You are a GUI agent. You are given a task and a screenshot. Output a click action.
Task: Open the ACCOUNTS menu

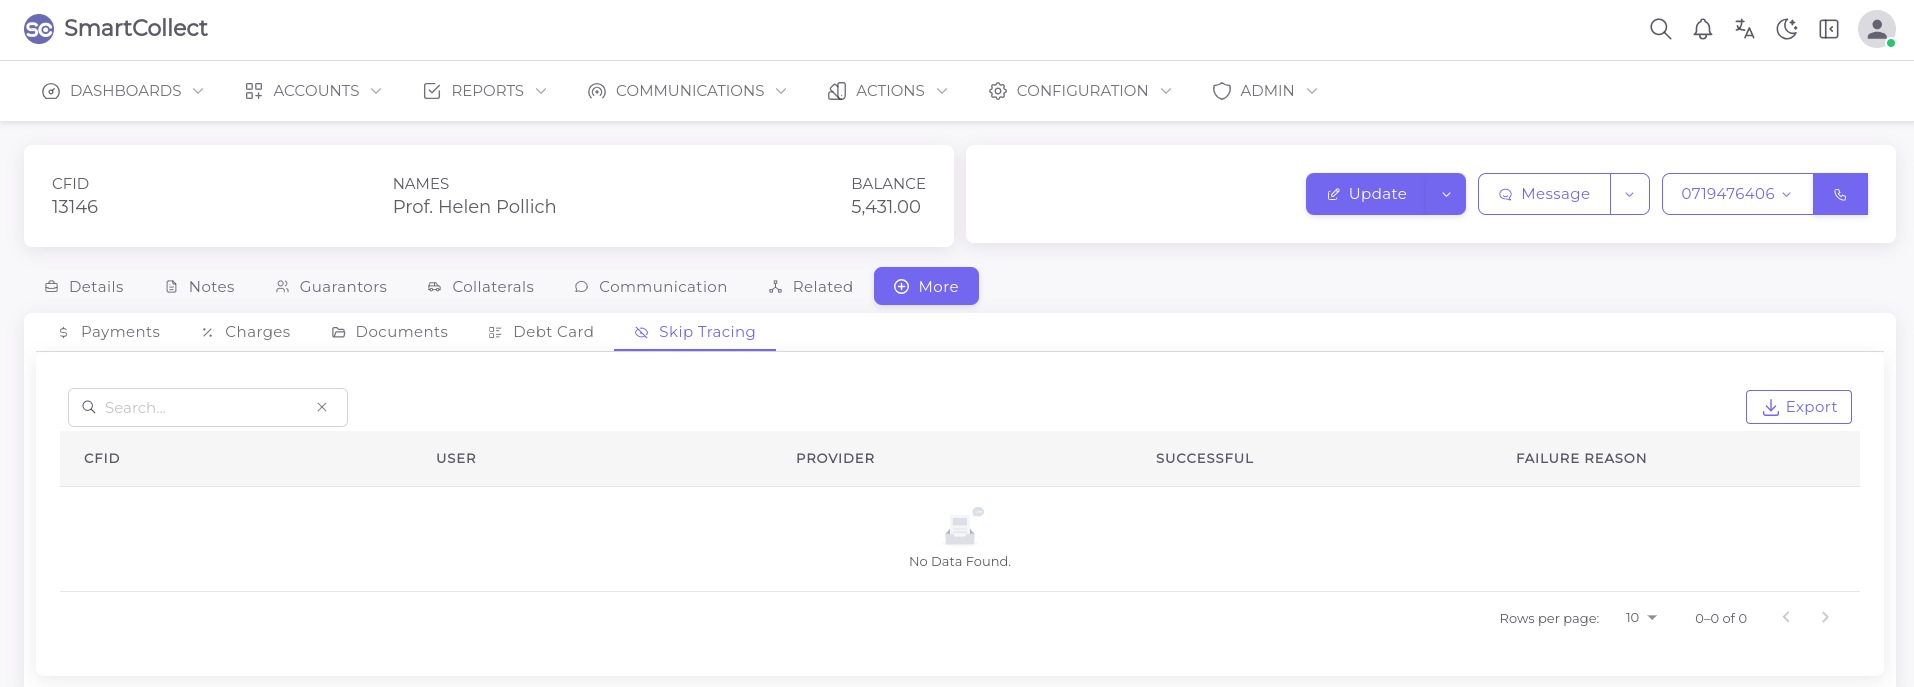(x=314, y=91)
